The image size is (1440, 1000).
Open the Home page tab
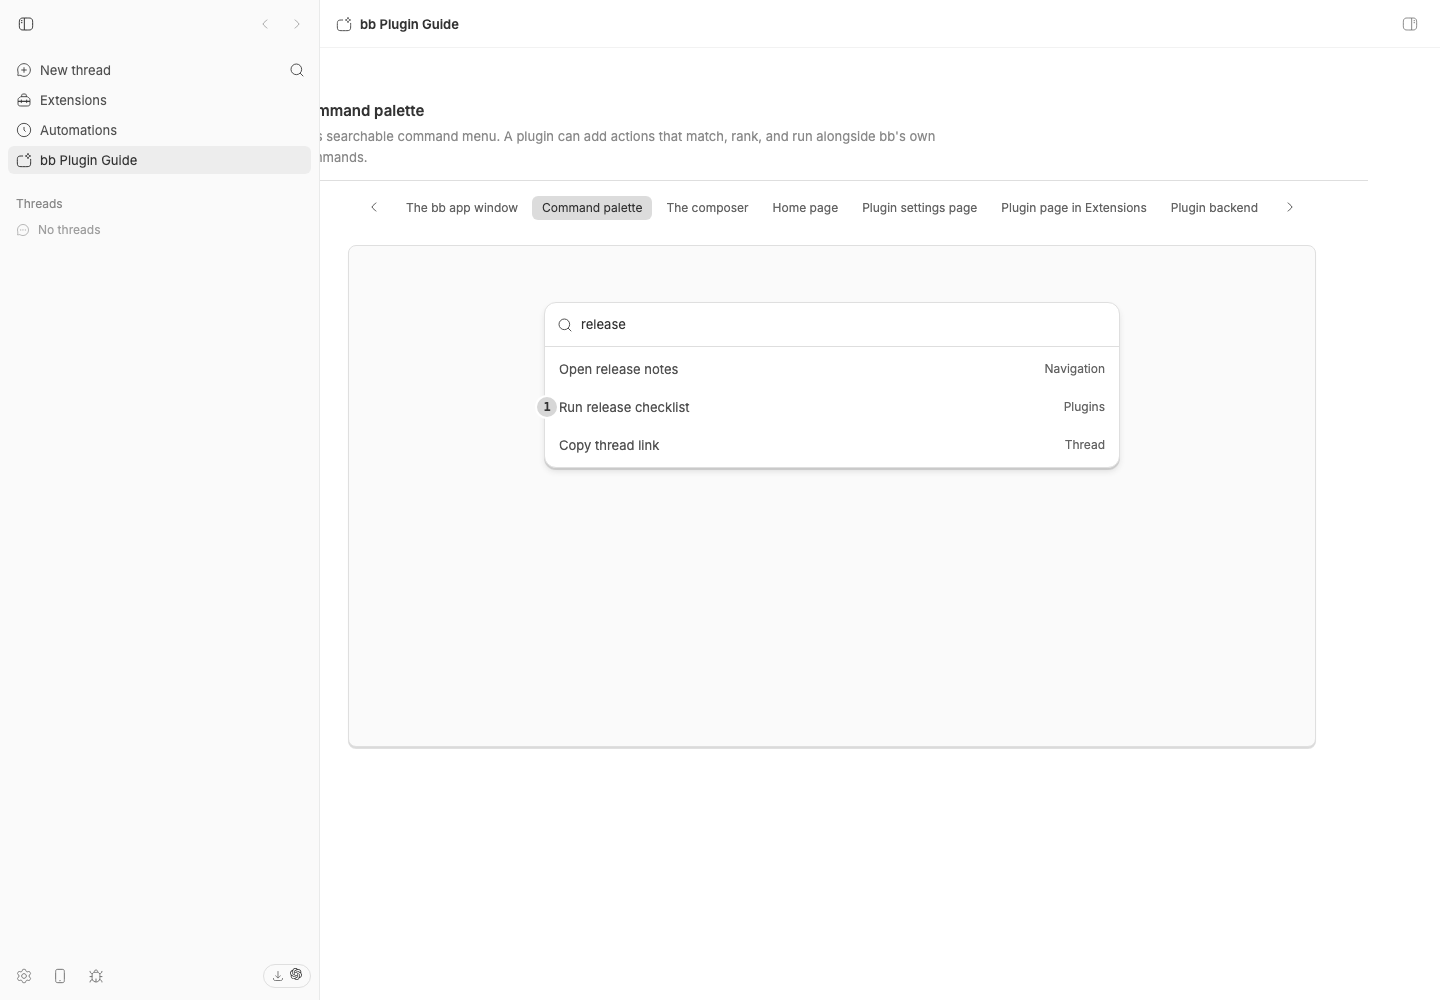coord(805,208)
